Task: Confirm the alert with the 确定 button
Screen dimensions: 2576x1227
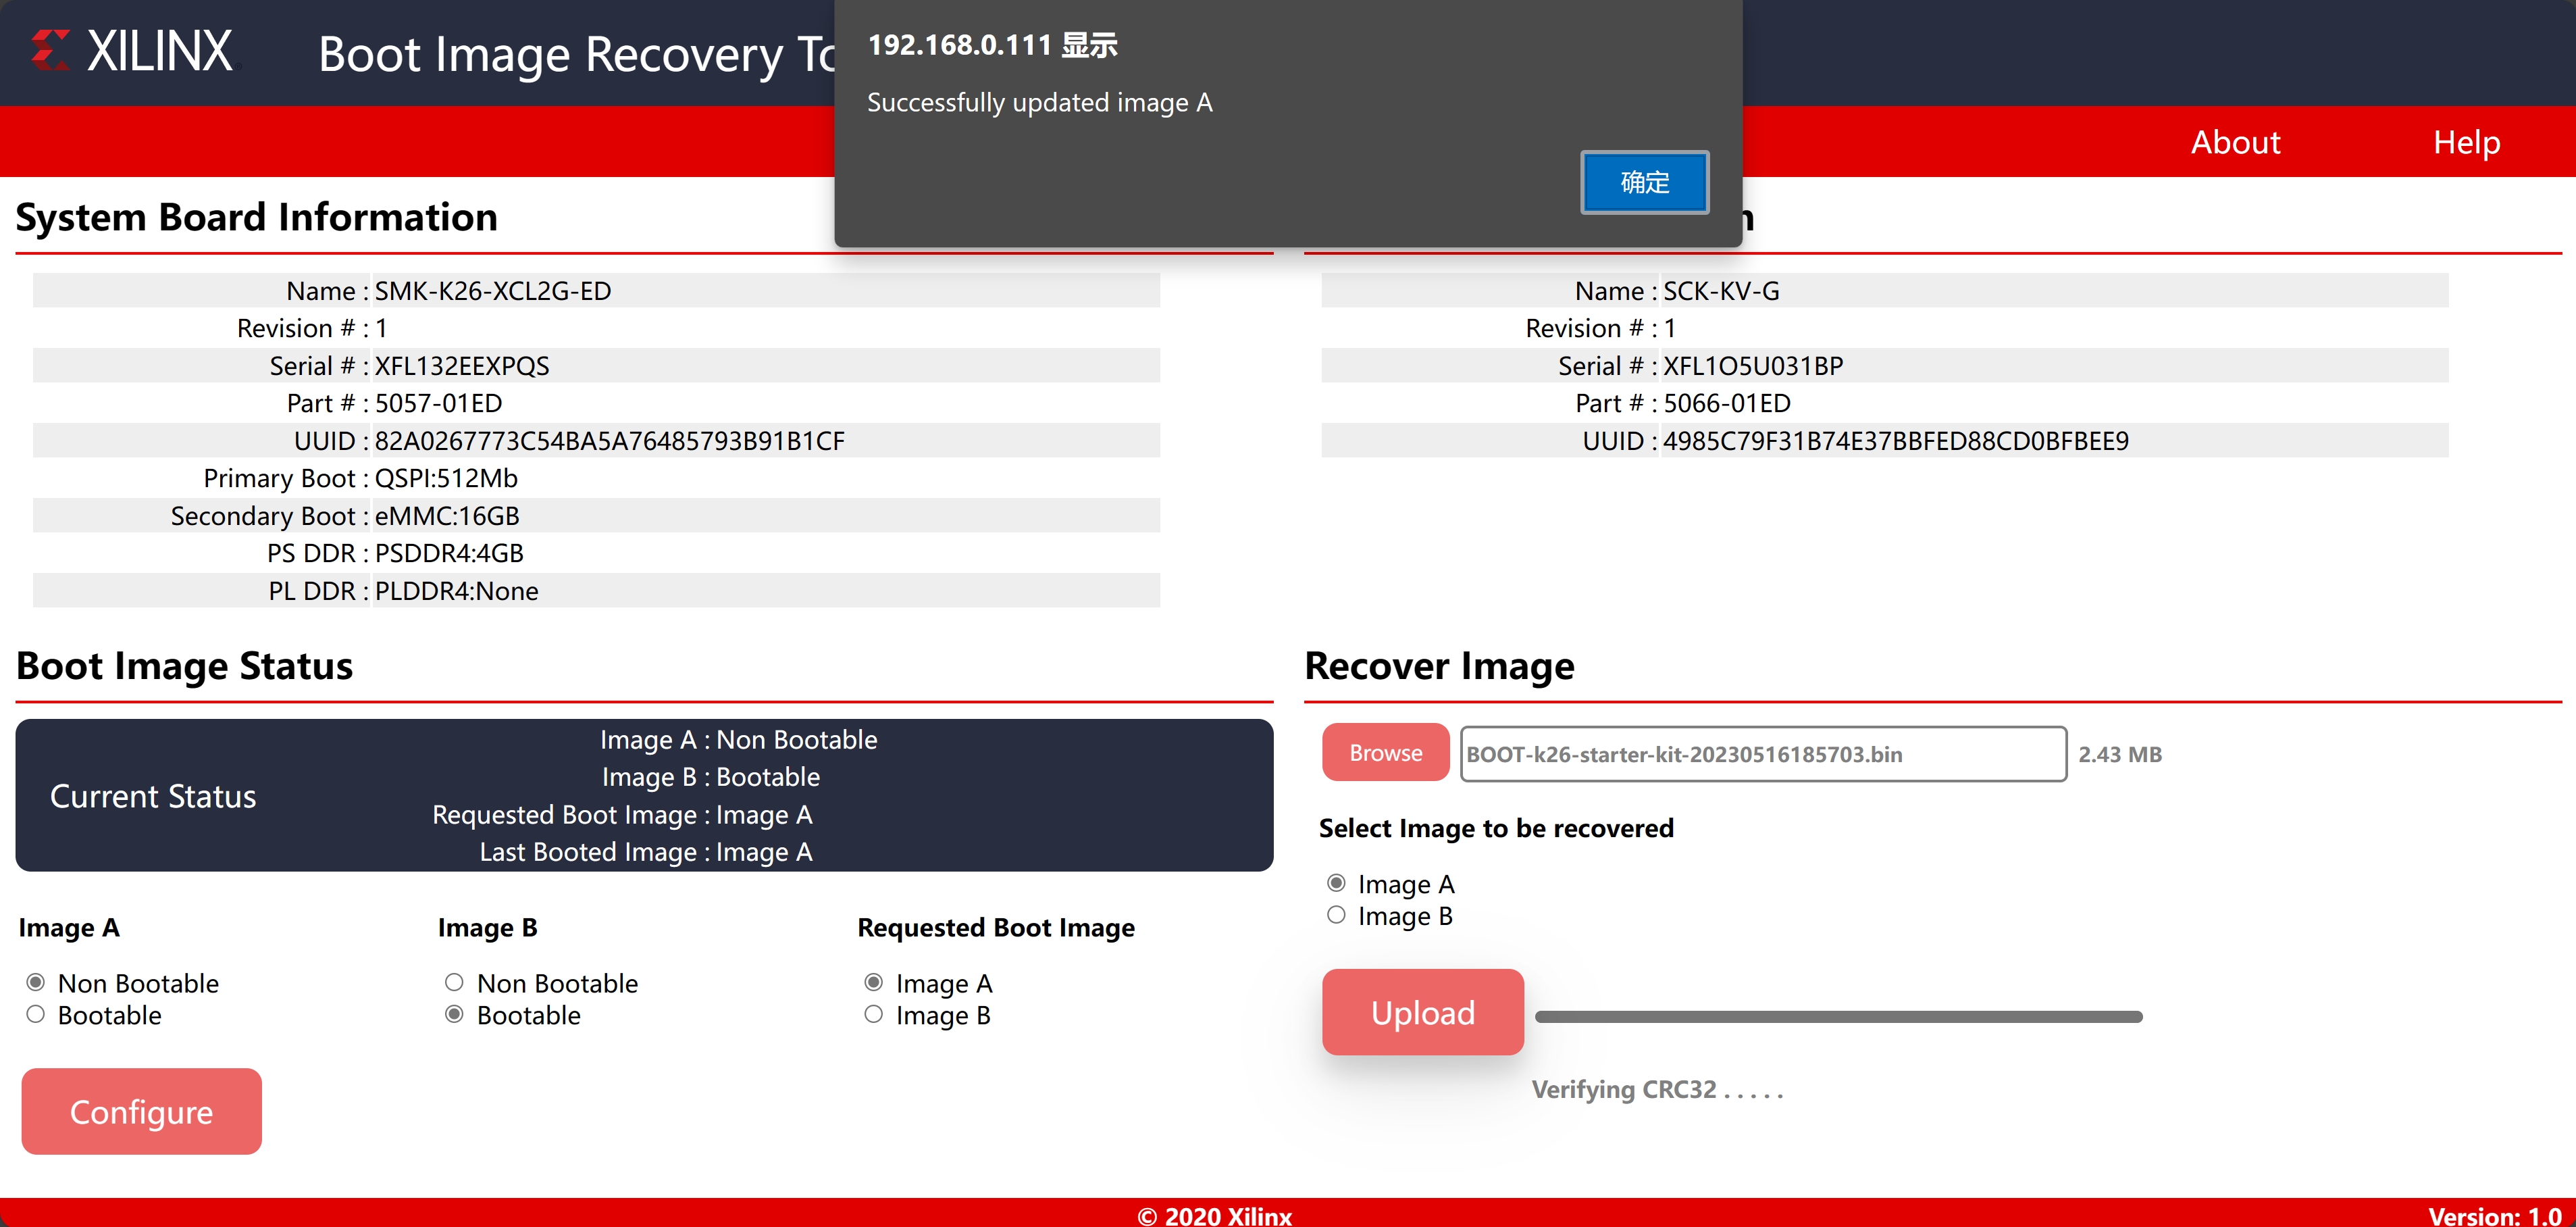Action: click(1644, 182)
